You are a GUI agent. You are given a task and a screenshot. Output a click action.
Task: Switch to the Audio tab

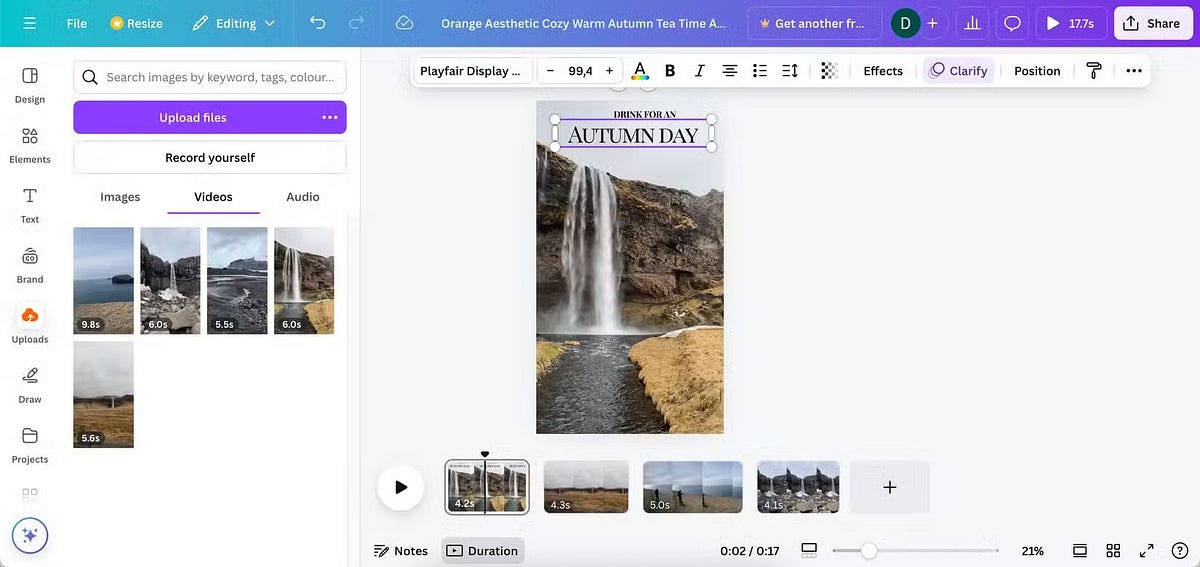tap(303, 197)
